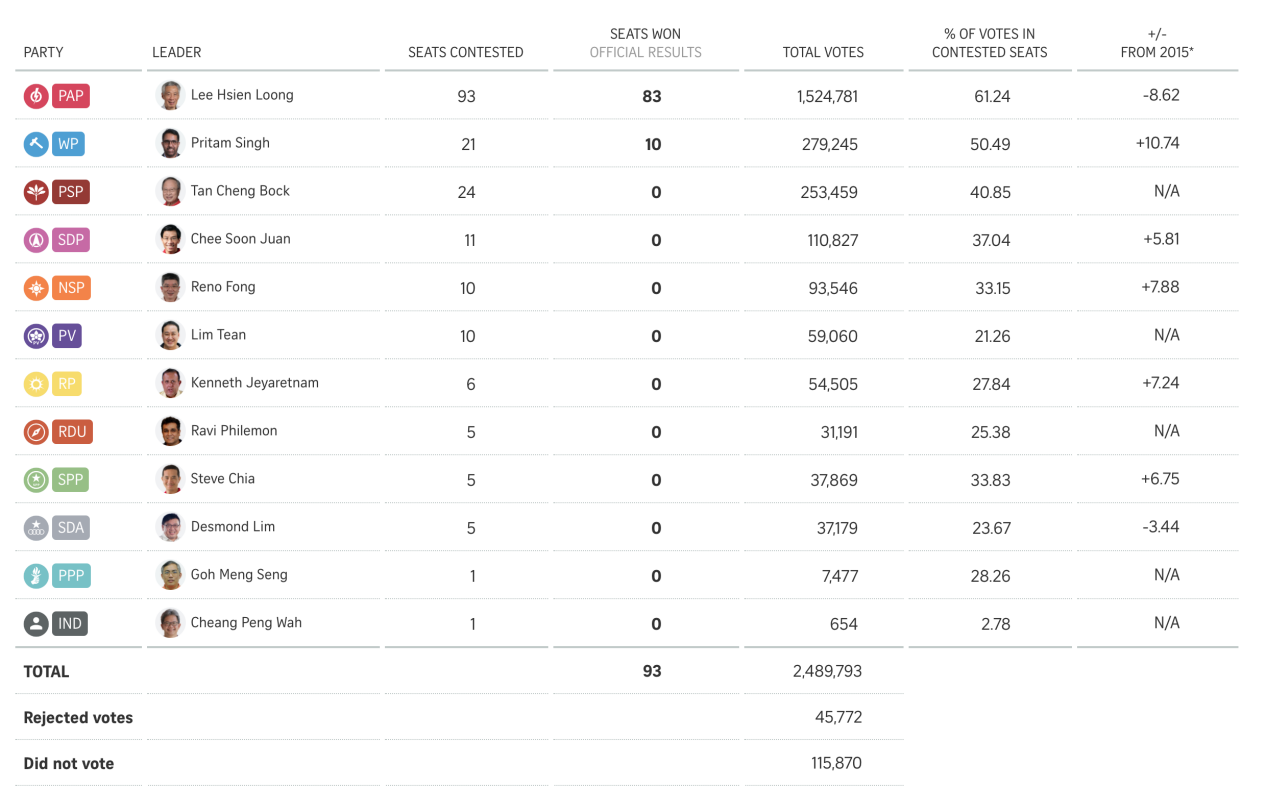The width and height of the screenshot is (1266, 789).
Task: Click Lee Hsien Loong's portrait photo
Action: [171, 95]
